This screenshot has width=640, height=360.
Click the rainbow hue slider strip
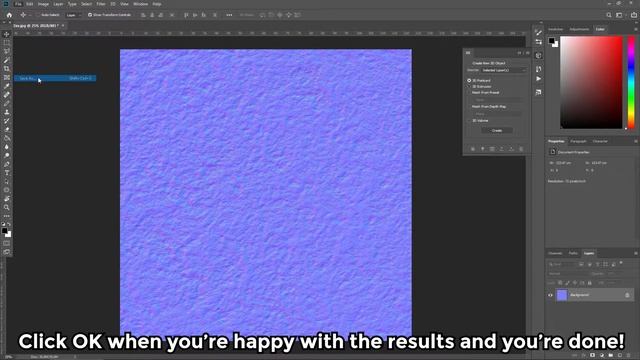631,82
